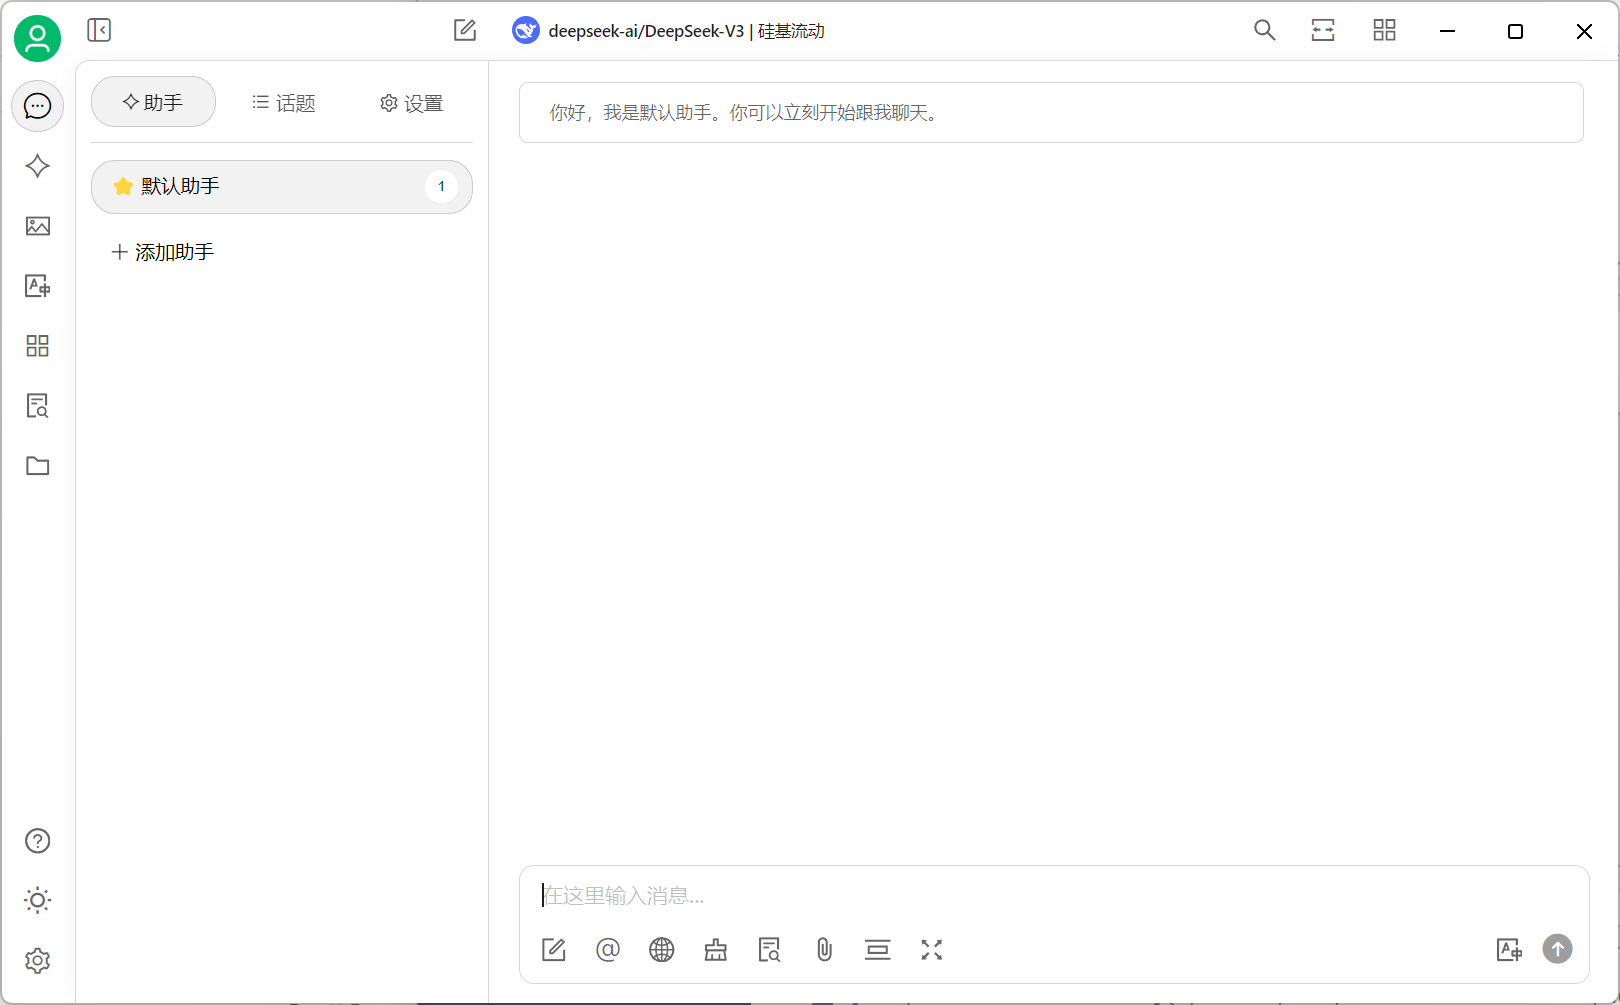Focus the 在这里输入消息 input field
Viewport: 1620px width, 1005px height.
[1053, 896]
